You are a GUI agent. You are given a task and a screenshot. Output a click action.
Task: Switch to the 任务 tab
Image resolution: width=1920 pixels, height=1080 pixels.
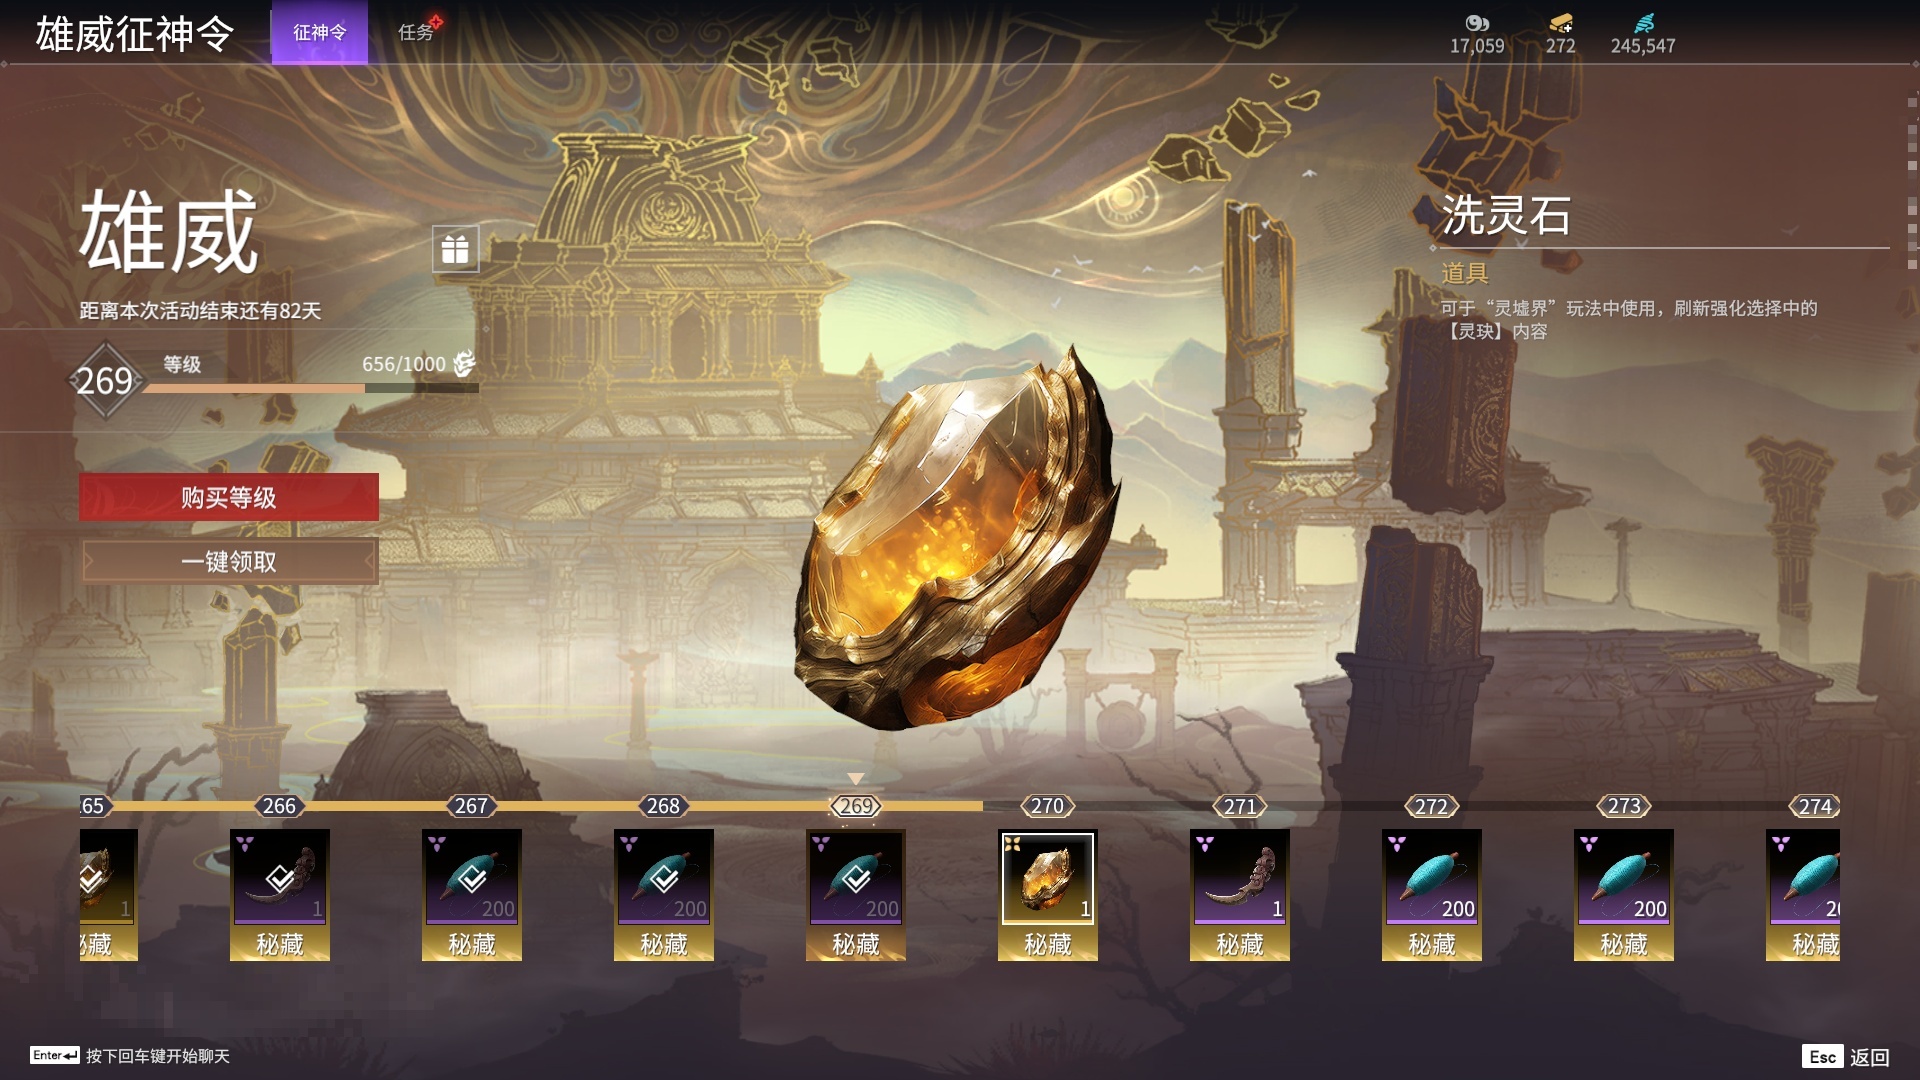(x=416, y=32)
